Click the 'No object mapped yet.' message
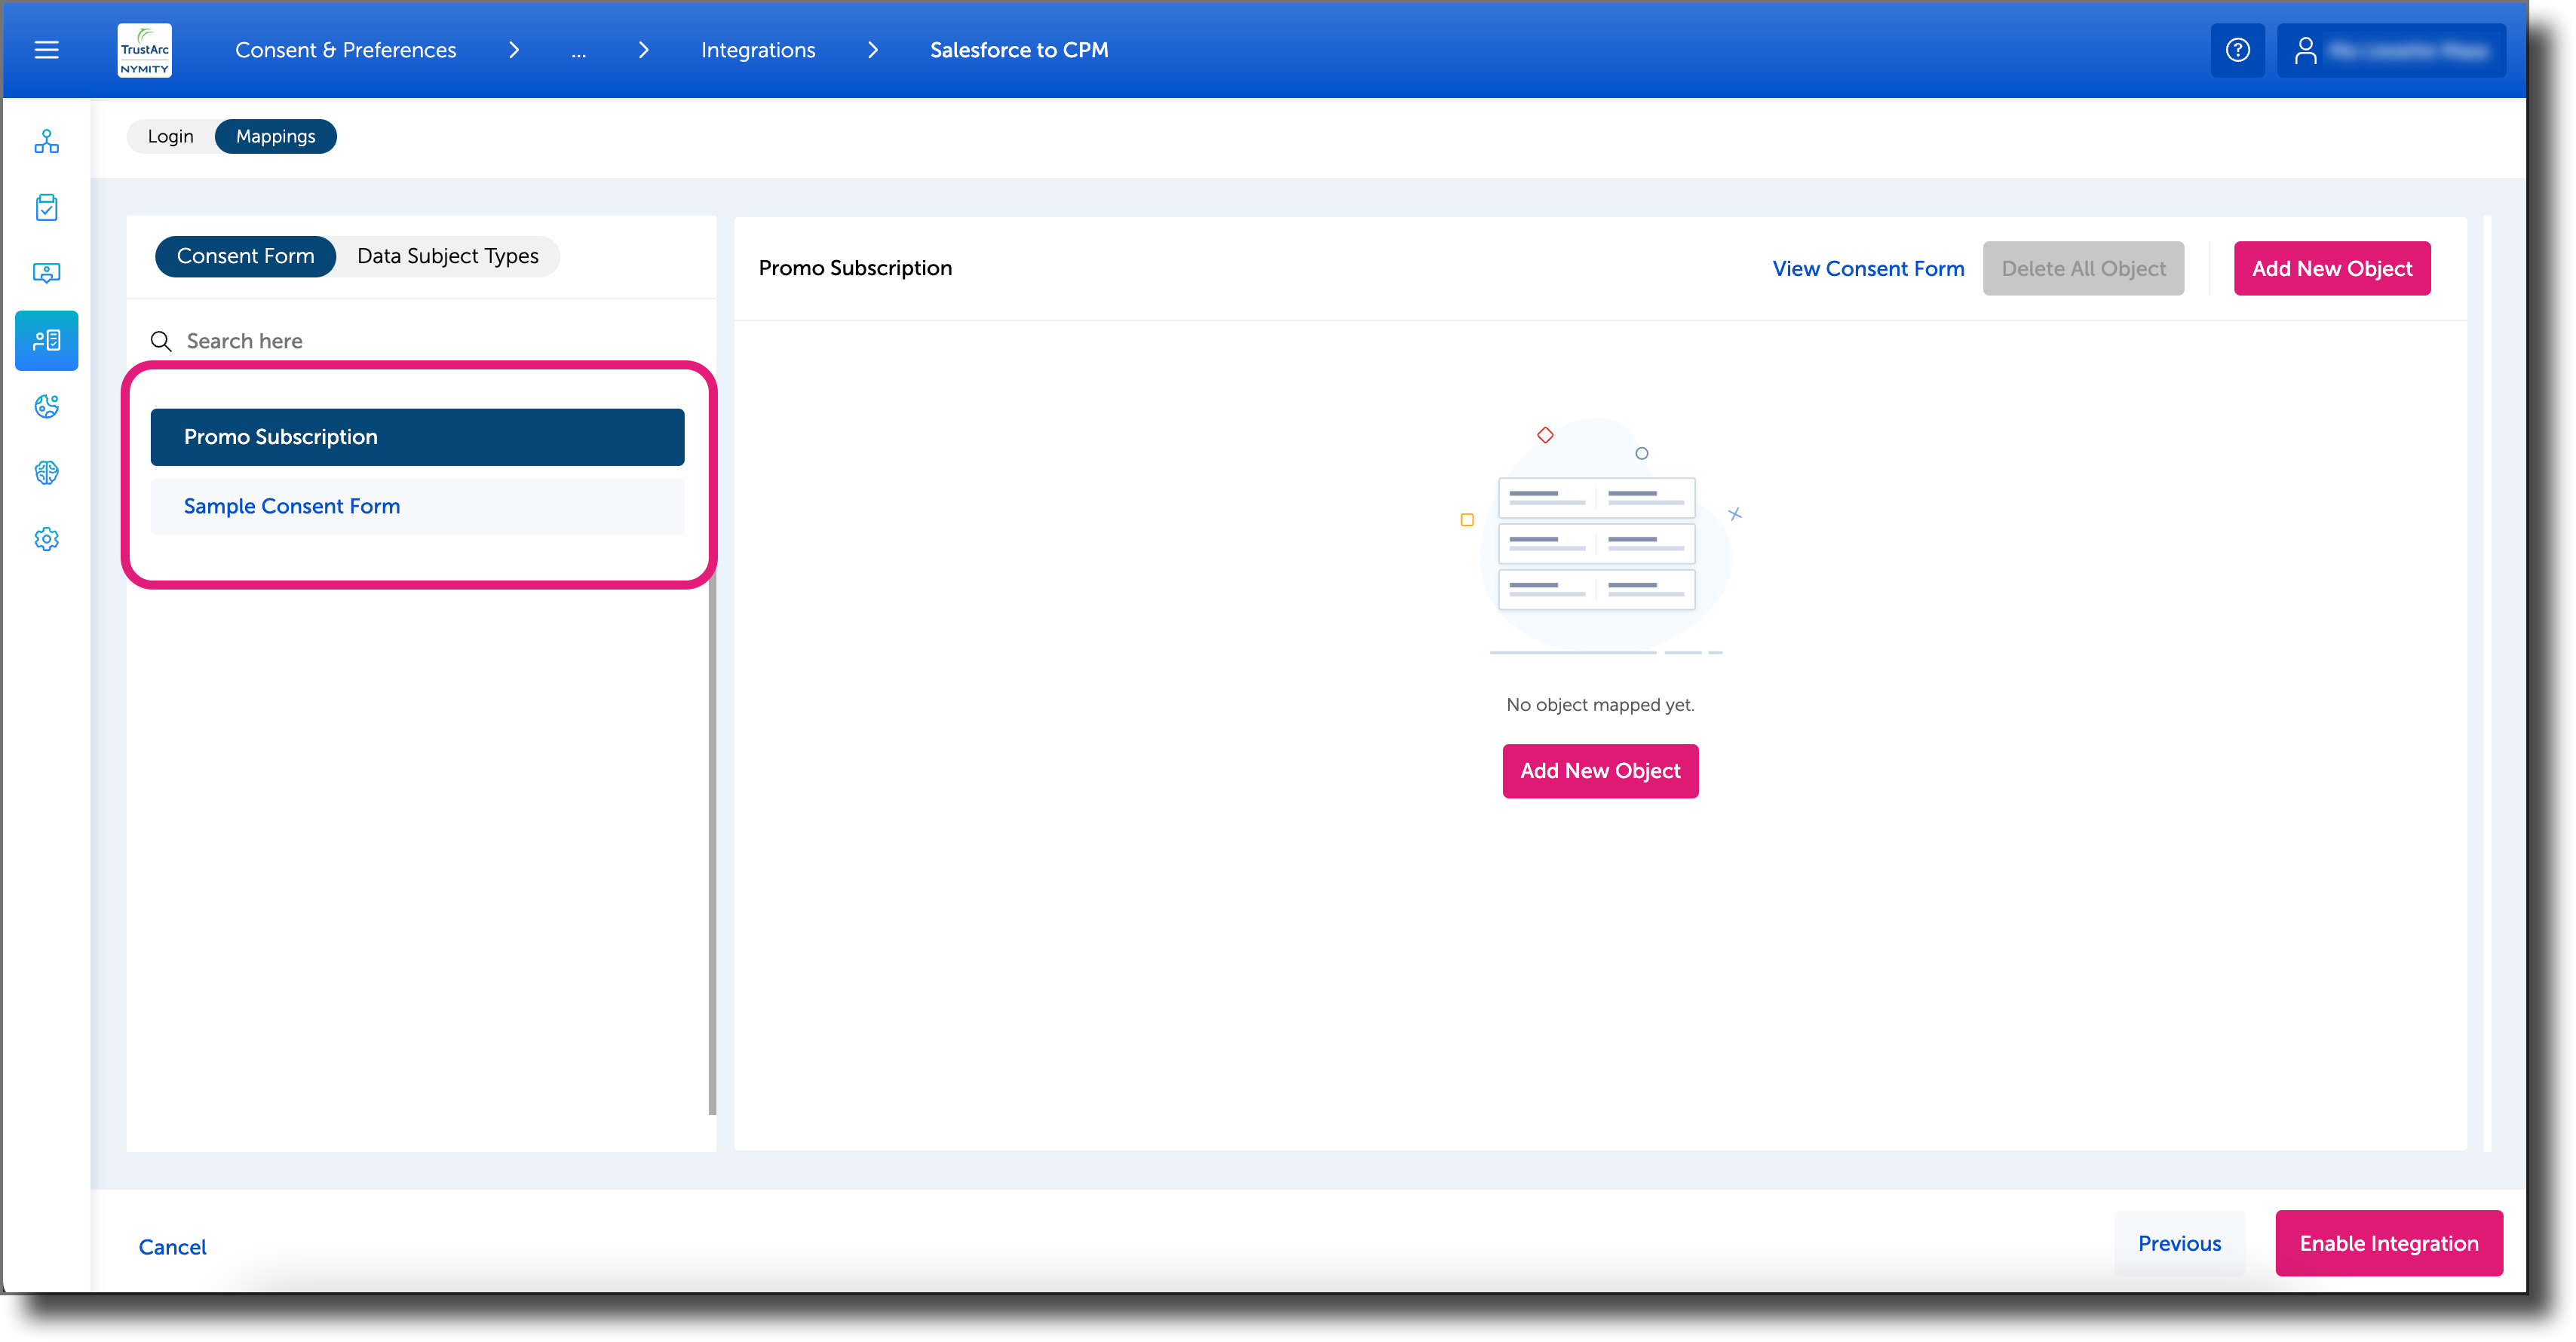2576x1342 pixels. click(1600, 705)
